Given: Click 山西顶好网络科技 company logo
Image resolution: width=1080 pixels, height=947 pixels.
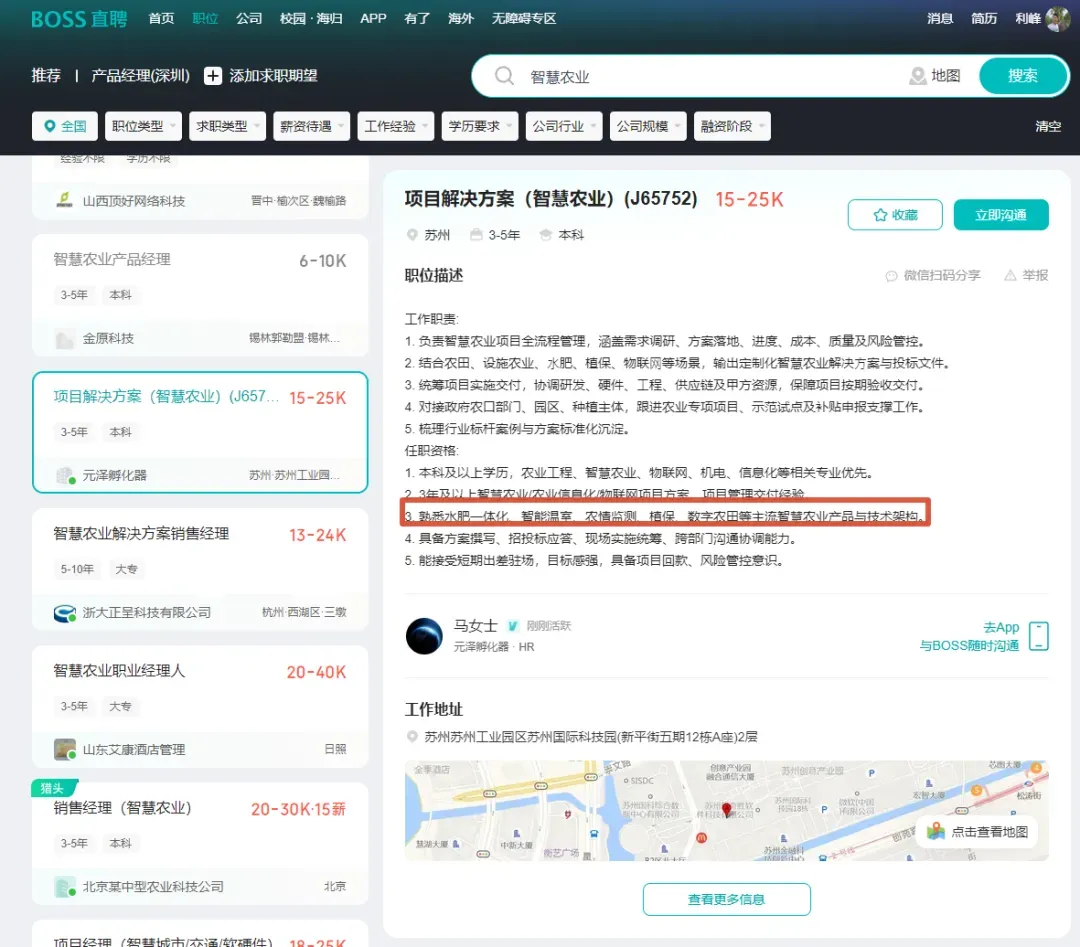Looking at the screenshot, I should [64, 200].
